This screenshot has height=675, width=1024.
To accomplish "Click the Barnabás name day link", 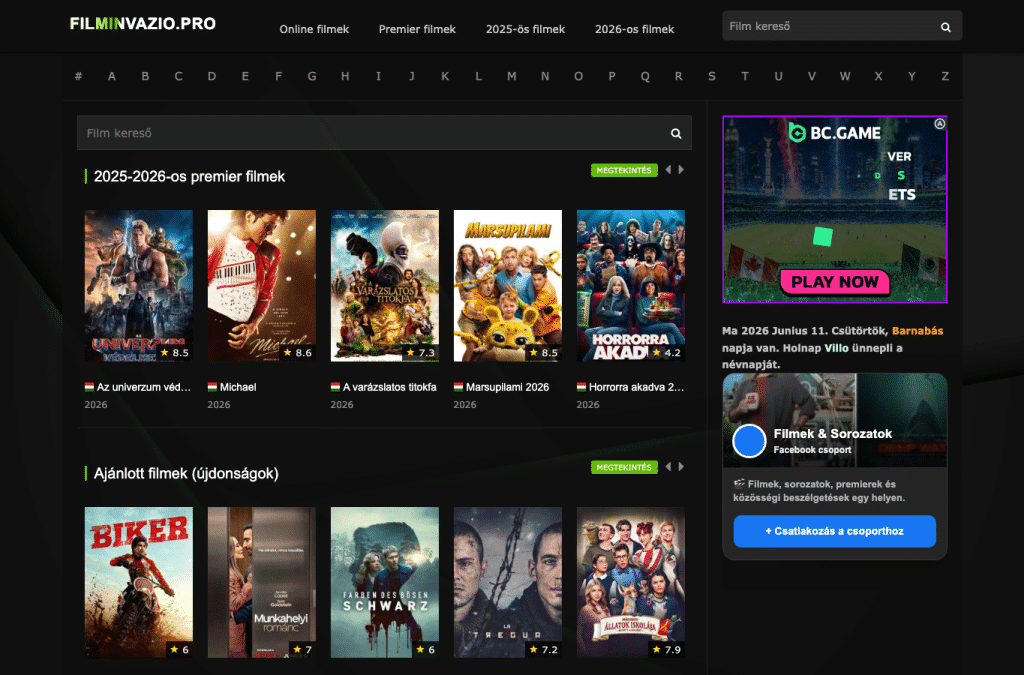I will click(917, 331).
